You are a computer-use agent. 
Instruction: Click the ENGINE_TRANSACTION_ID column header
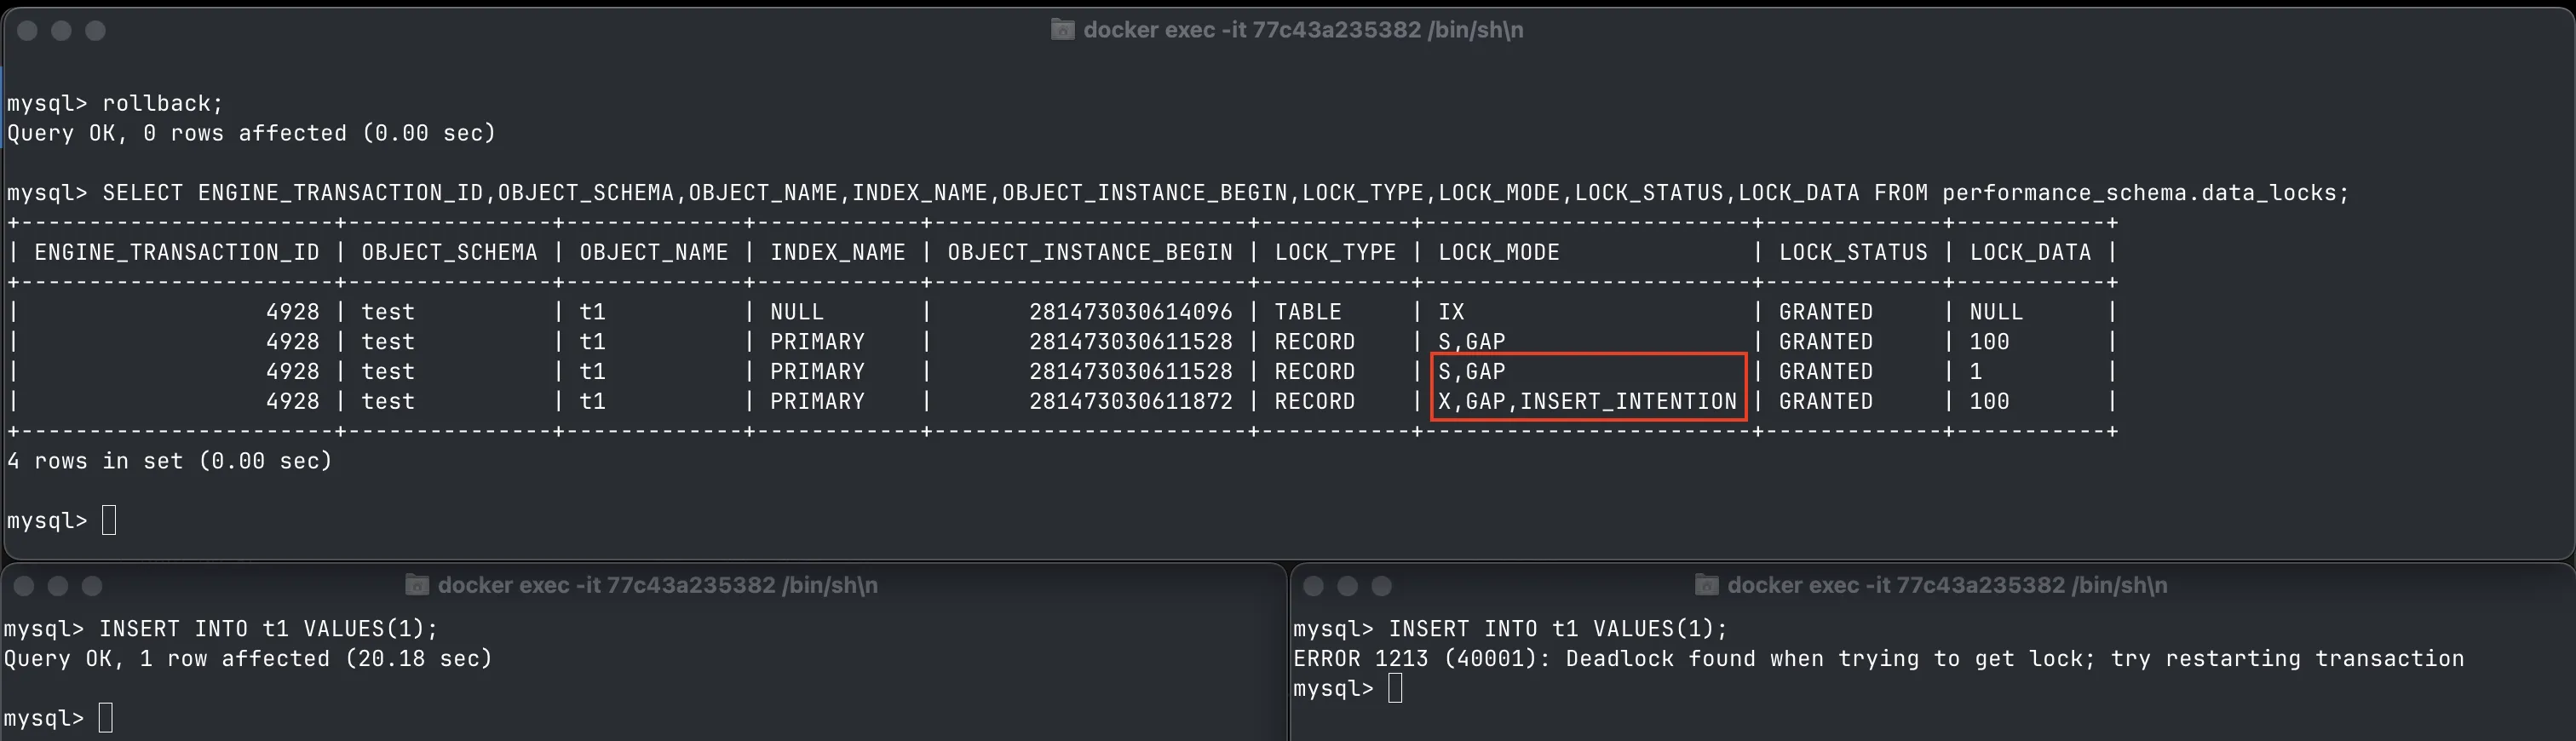(177, 252)
